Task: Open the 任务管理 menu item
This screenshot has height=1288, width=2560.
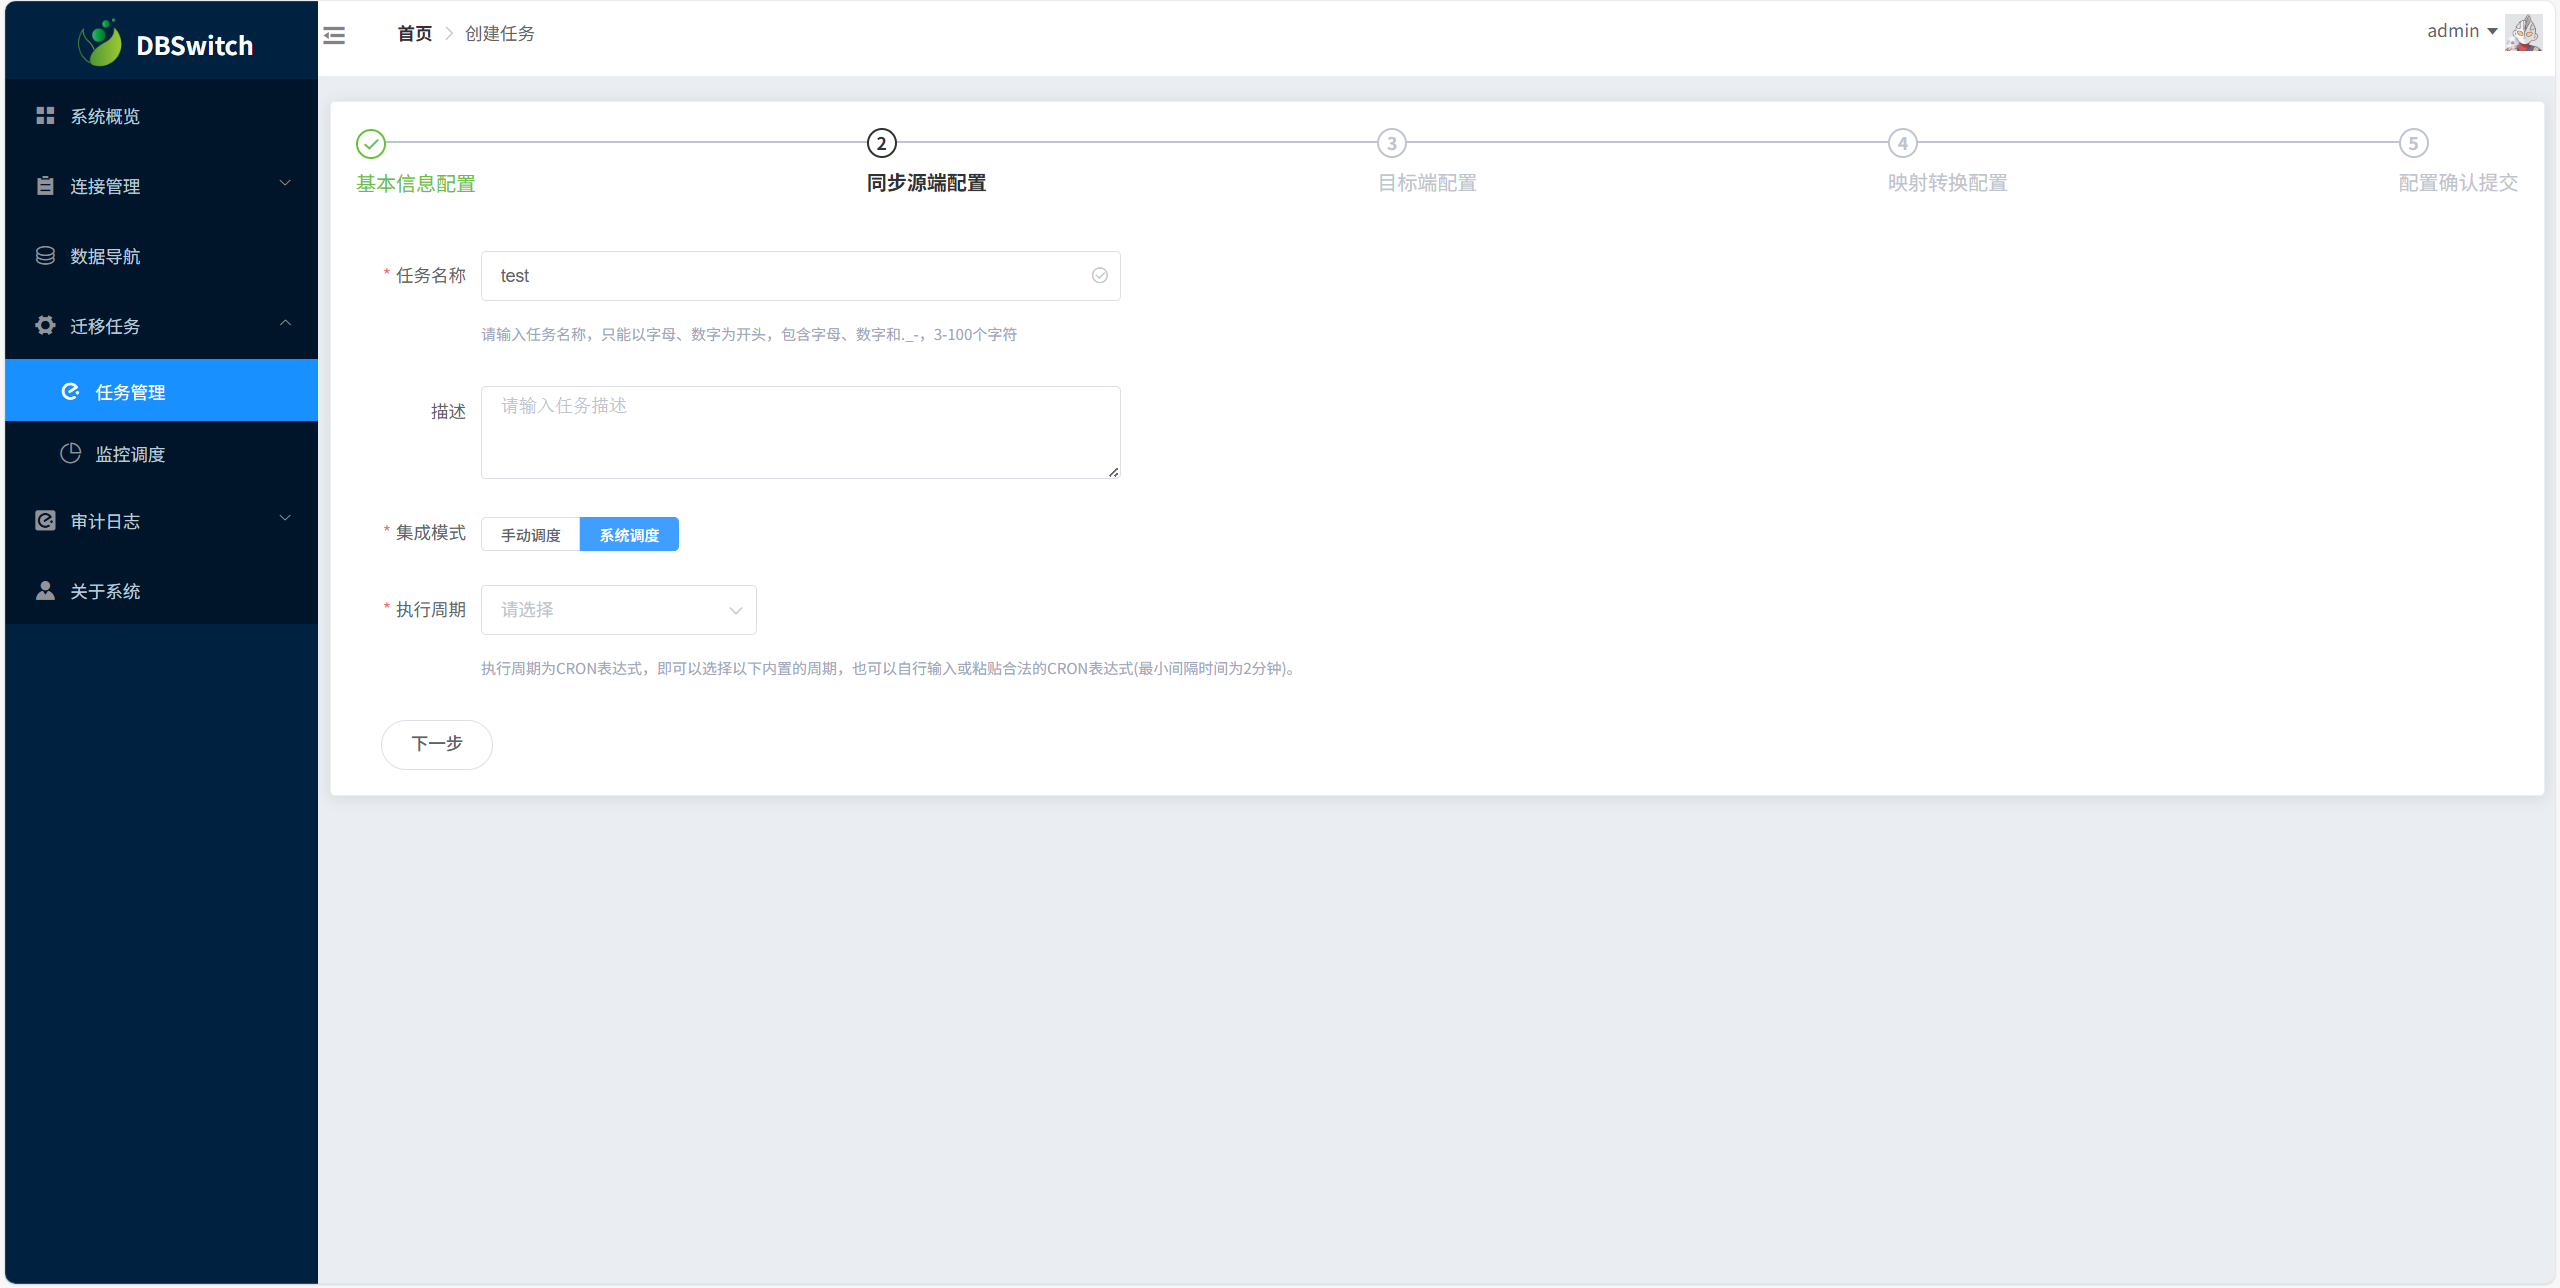Action: click(130, 392)
